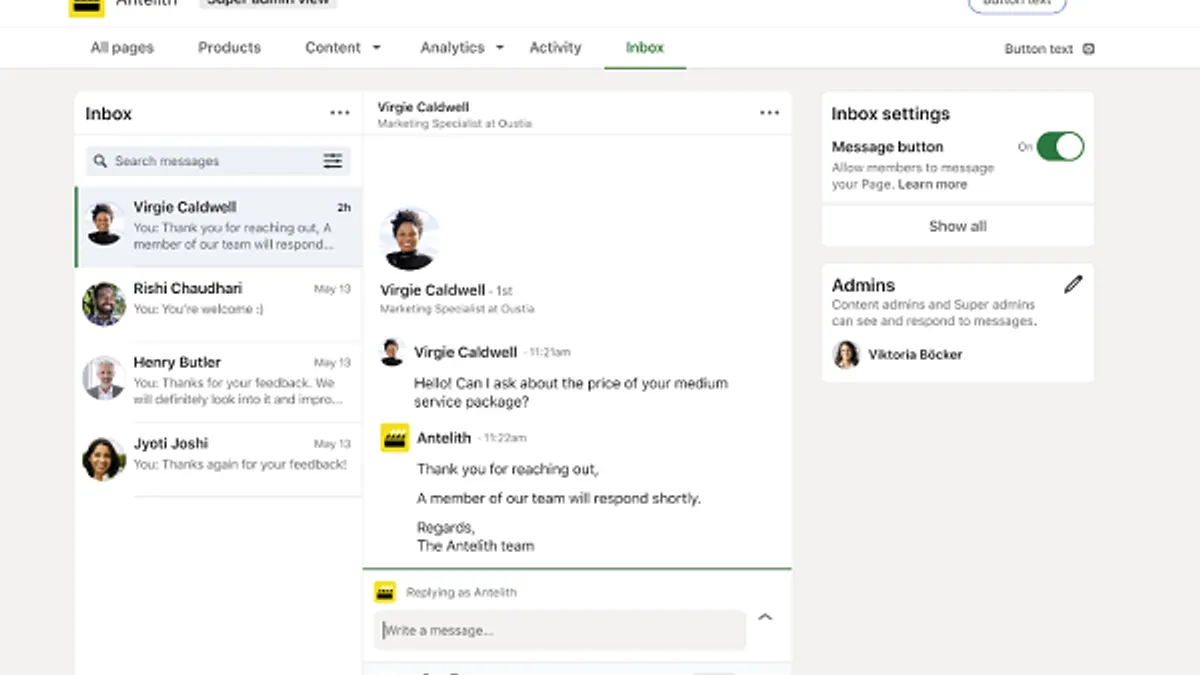This screenshot has height=675, width=1200.
Task: Click the "Admins" heading
Action: tap(863, 285)
